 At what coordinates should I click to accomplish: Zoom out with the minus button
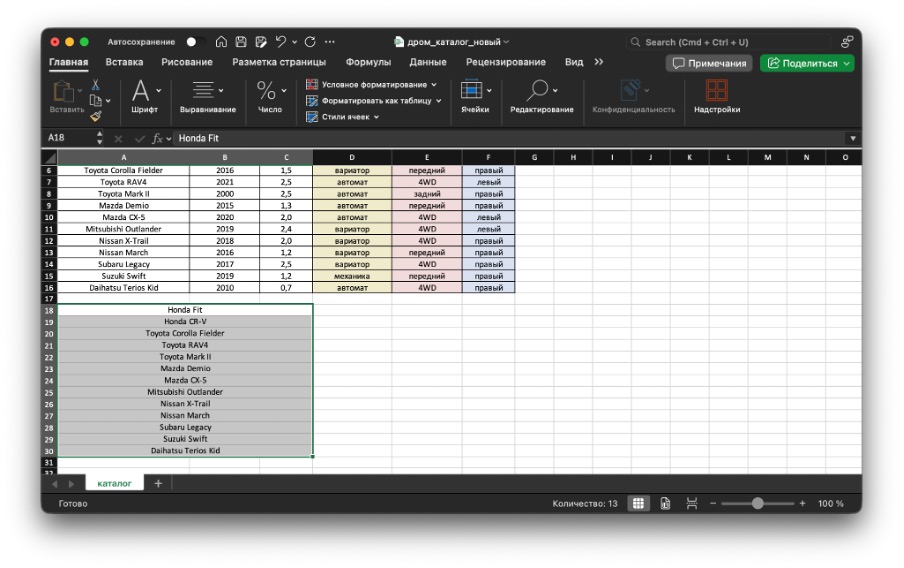coord(713,503)
